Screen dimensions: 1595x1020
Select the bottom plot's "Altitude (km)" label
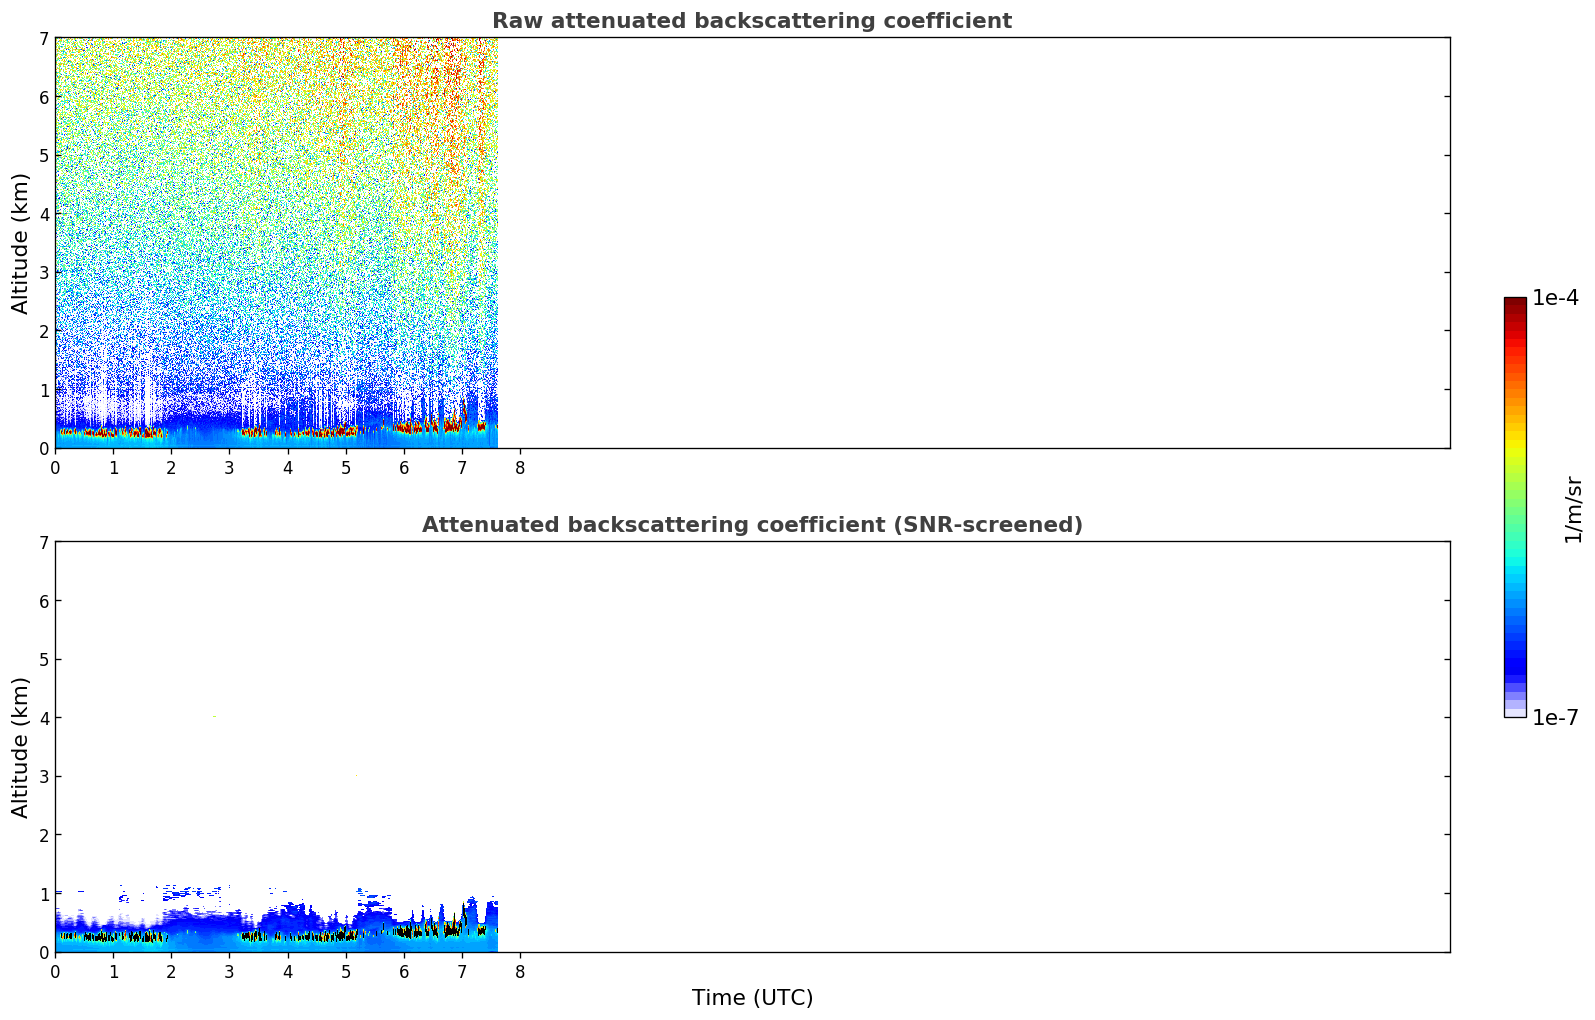pyautogui.click(x=21, y=747)
